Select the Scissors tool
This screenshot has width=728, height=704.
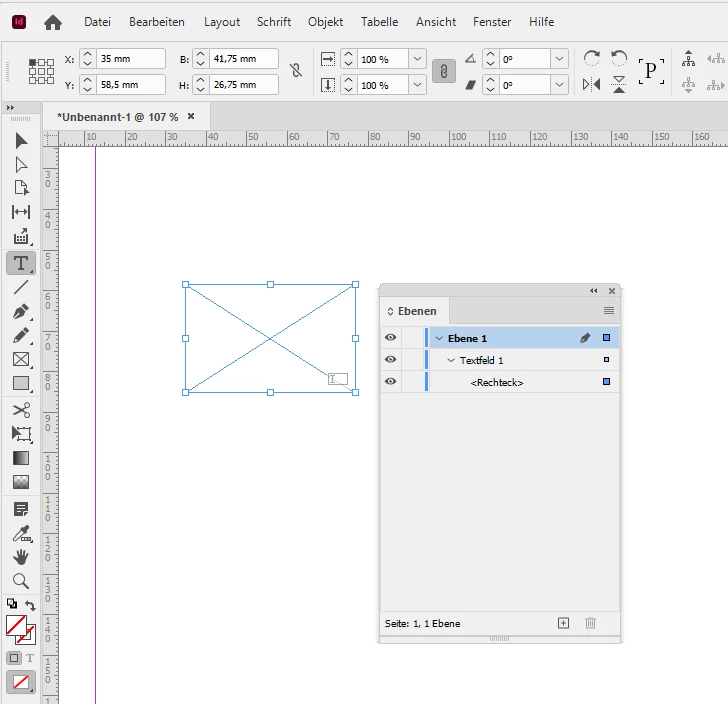[21, 410]
